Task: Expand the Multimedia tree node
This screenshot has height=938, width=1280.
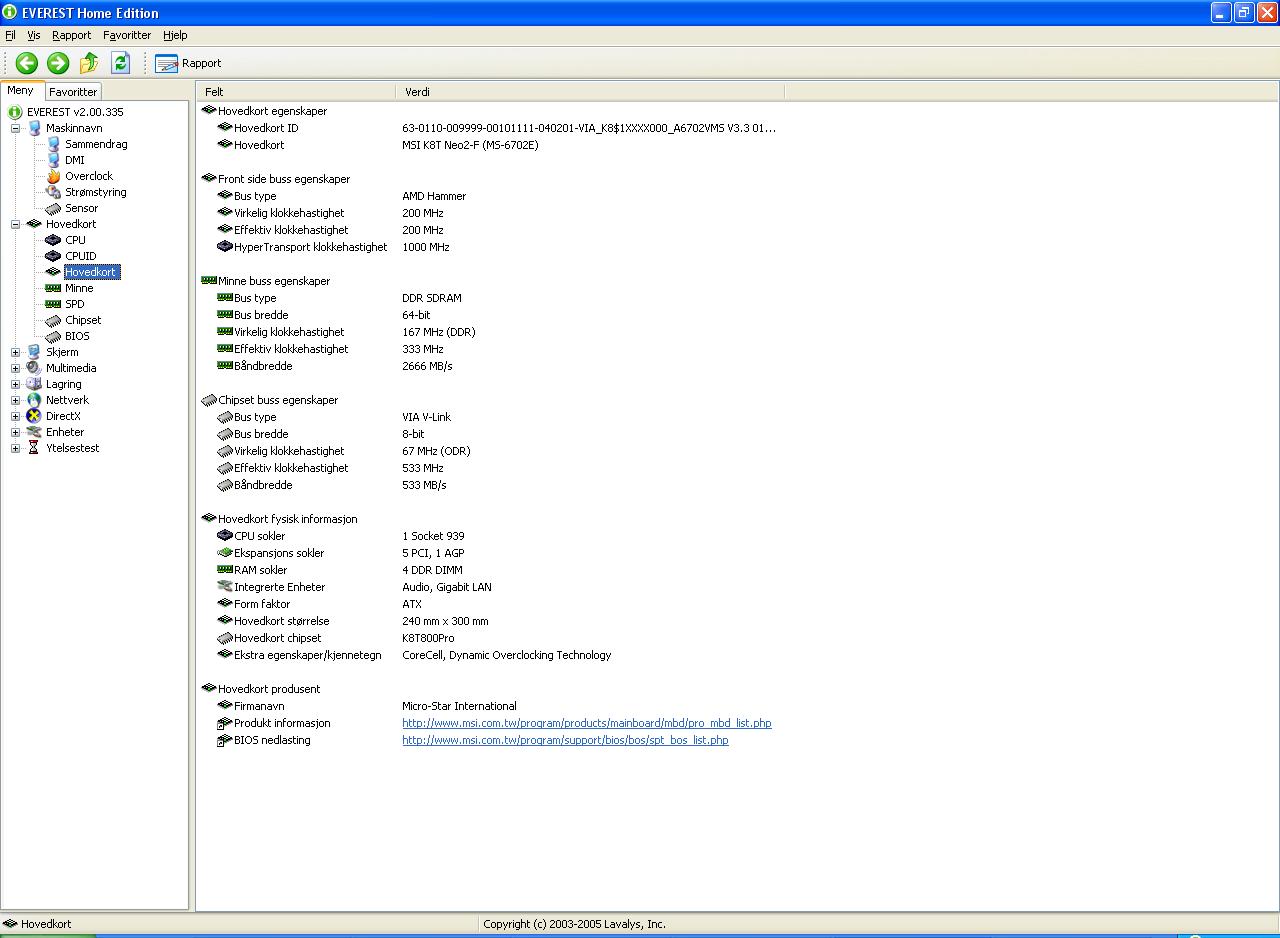Action: (x=15, y=368)
